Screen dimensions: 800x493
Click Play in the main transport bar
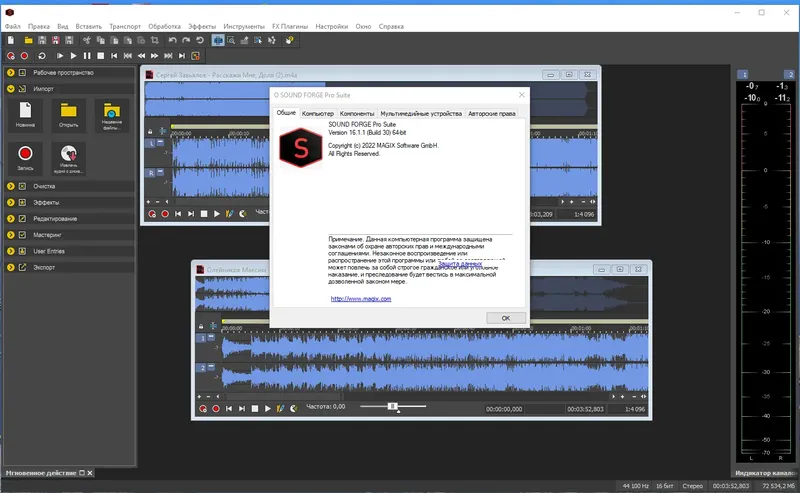coord(73,56)
